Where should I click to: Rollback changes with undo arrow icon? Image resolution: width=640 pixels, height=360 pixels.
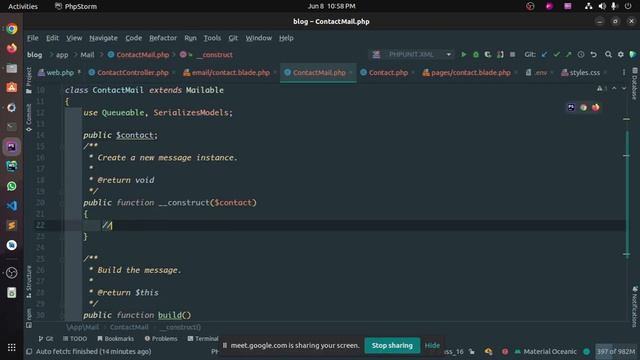593,54
